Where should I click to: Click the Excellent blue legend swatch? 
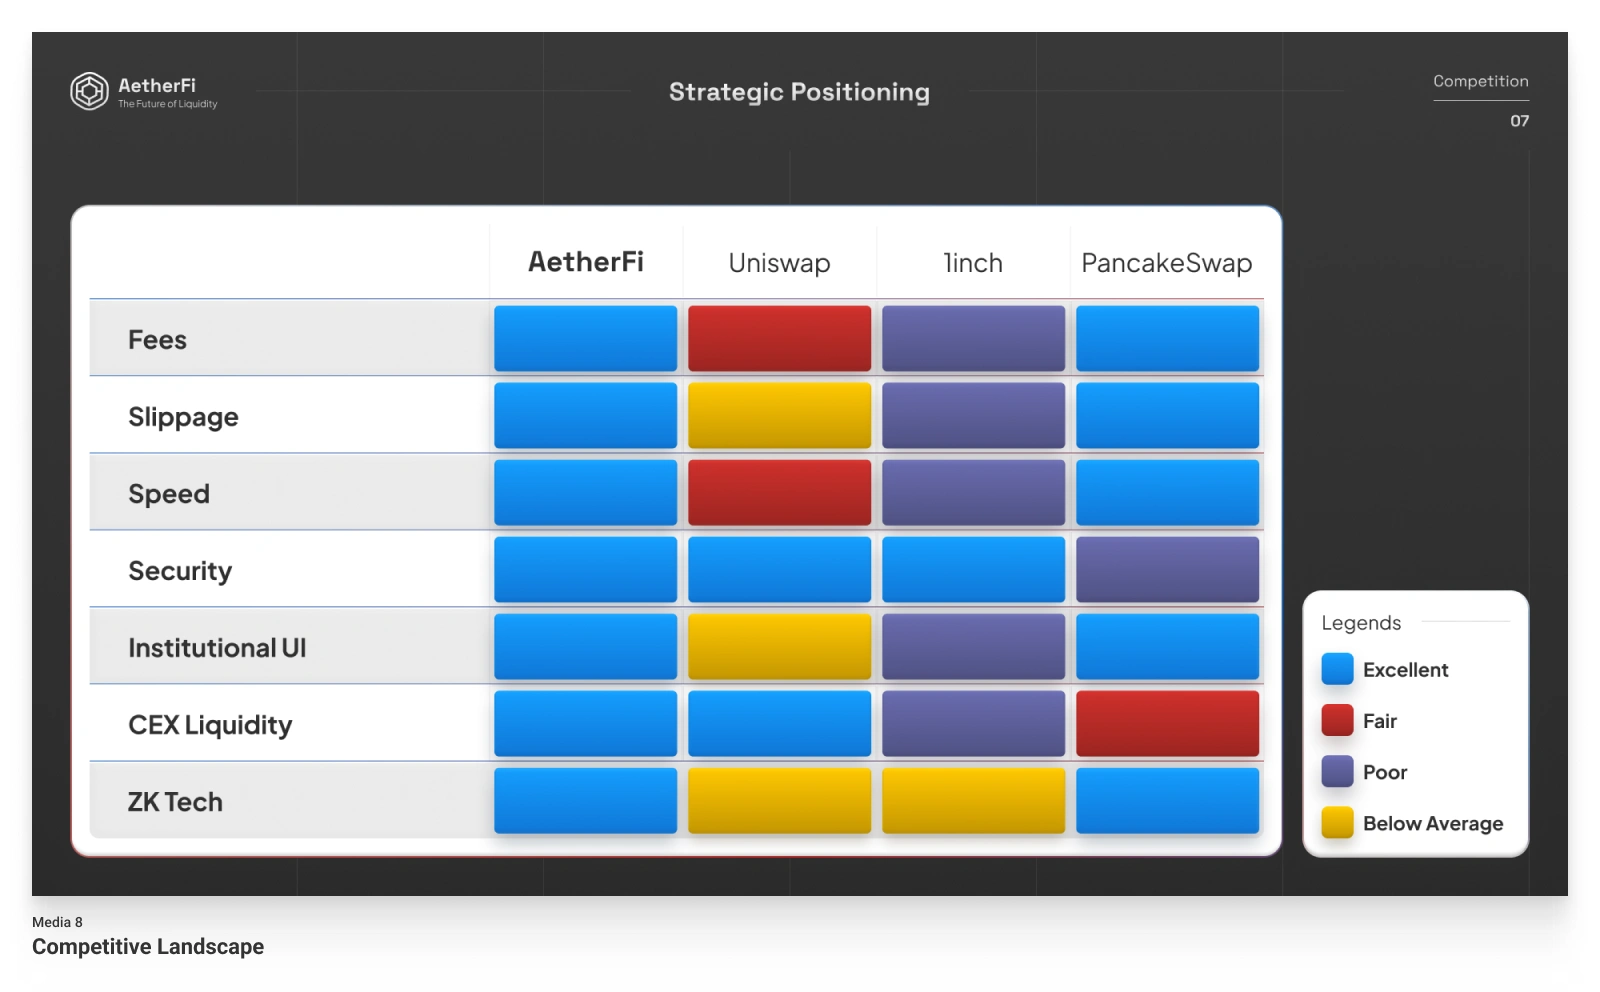[x=1337, y=669]
